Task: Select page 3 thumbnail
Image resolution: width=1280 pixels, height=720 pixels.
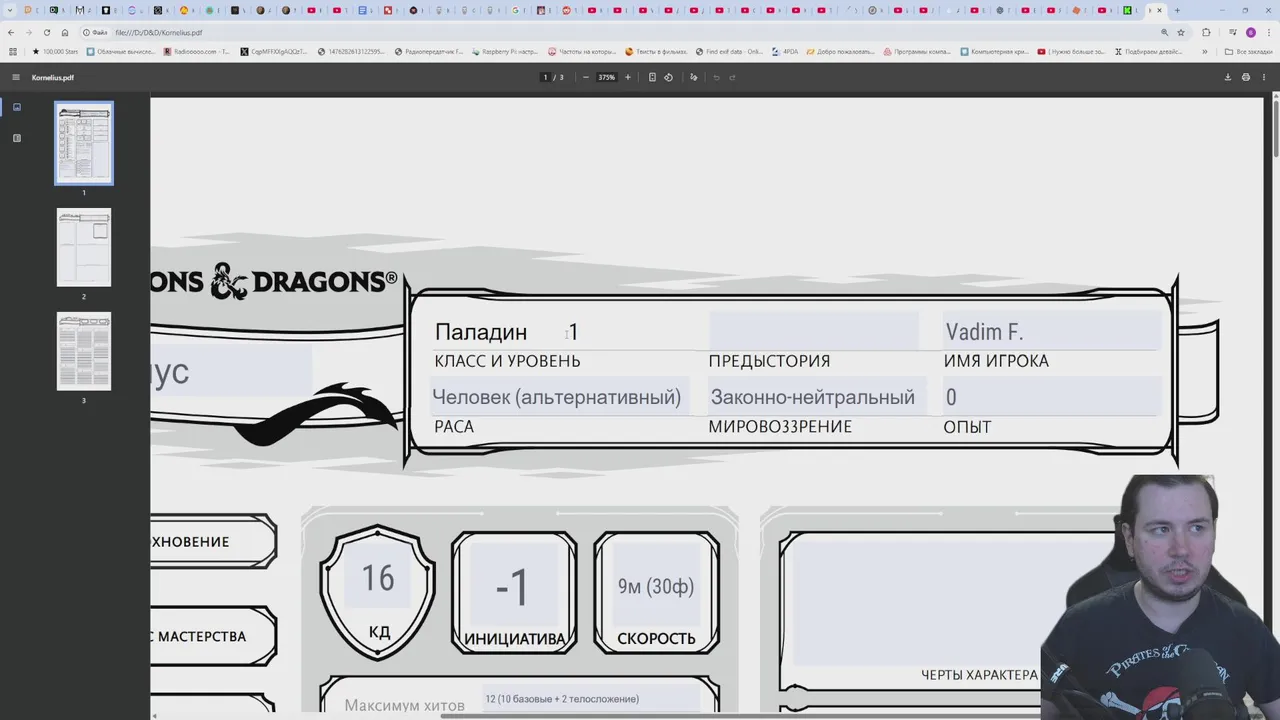Action: 84,351
